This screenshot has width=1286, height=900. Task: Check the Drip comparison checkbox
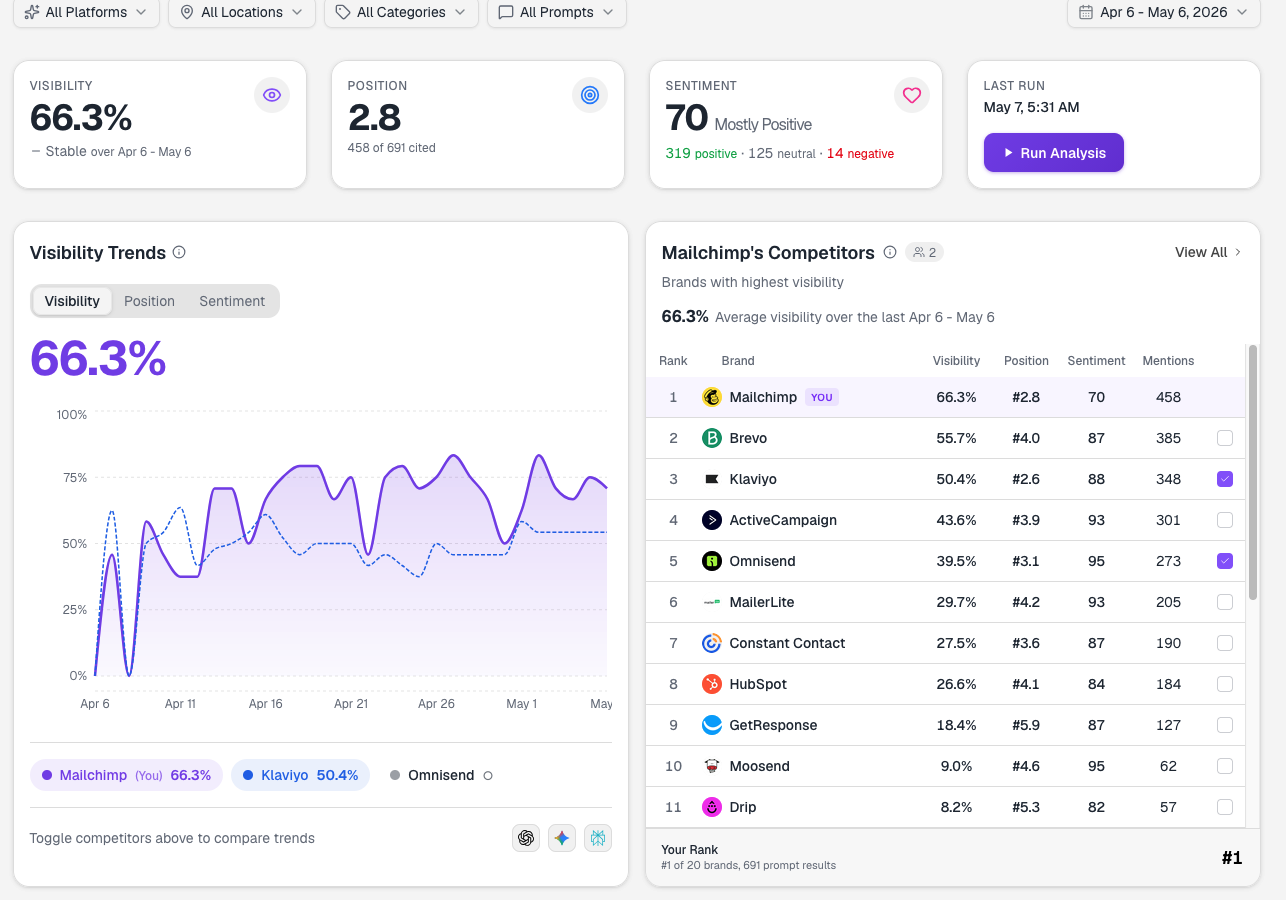pyautogui.click(x=1225, y=807)
